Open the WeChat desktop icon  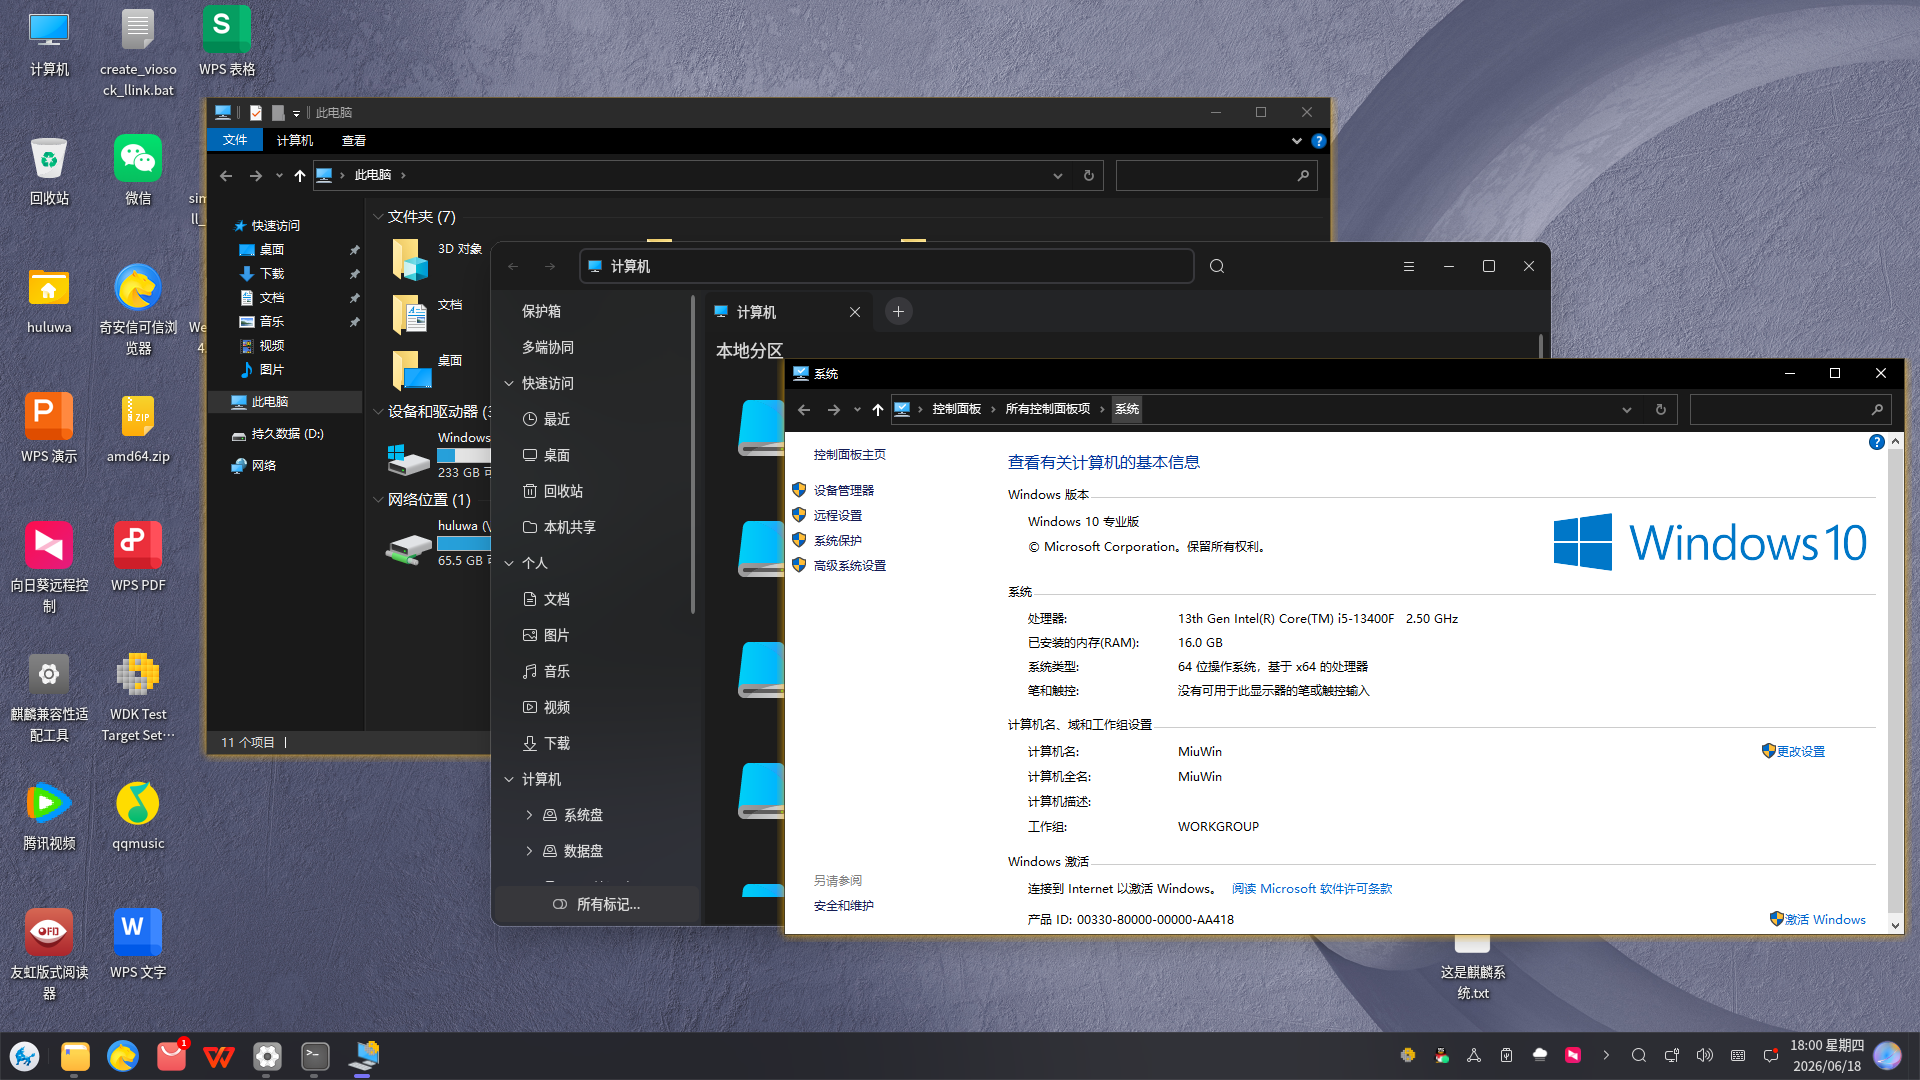pos(138,160)
